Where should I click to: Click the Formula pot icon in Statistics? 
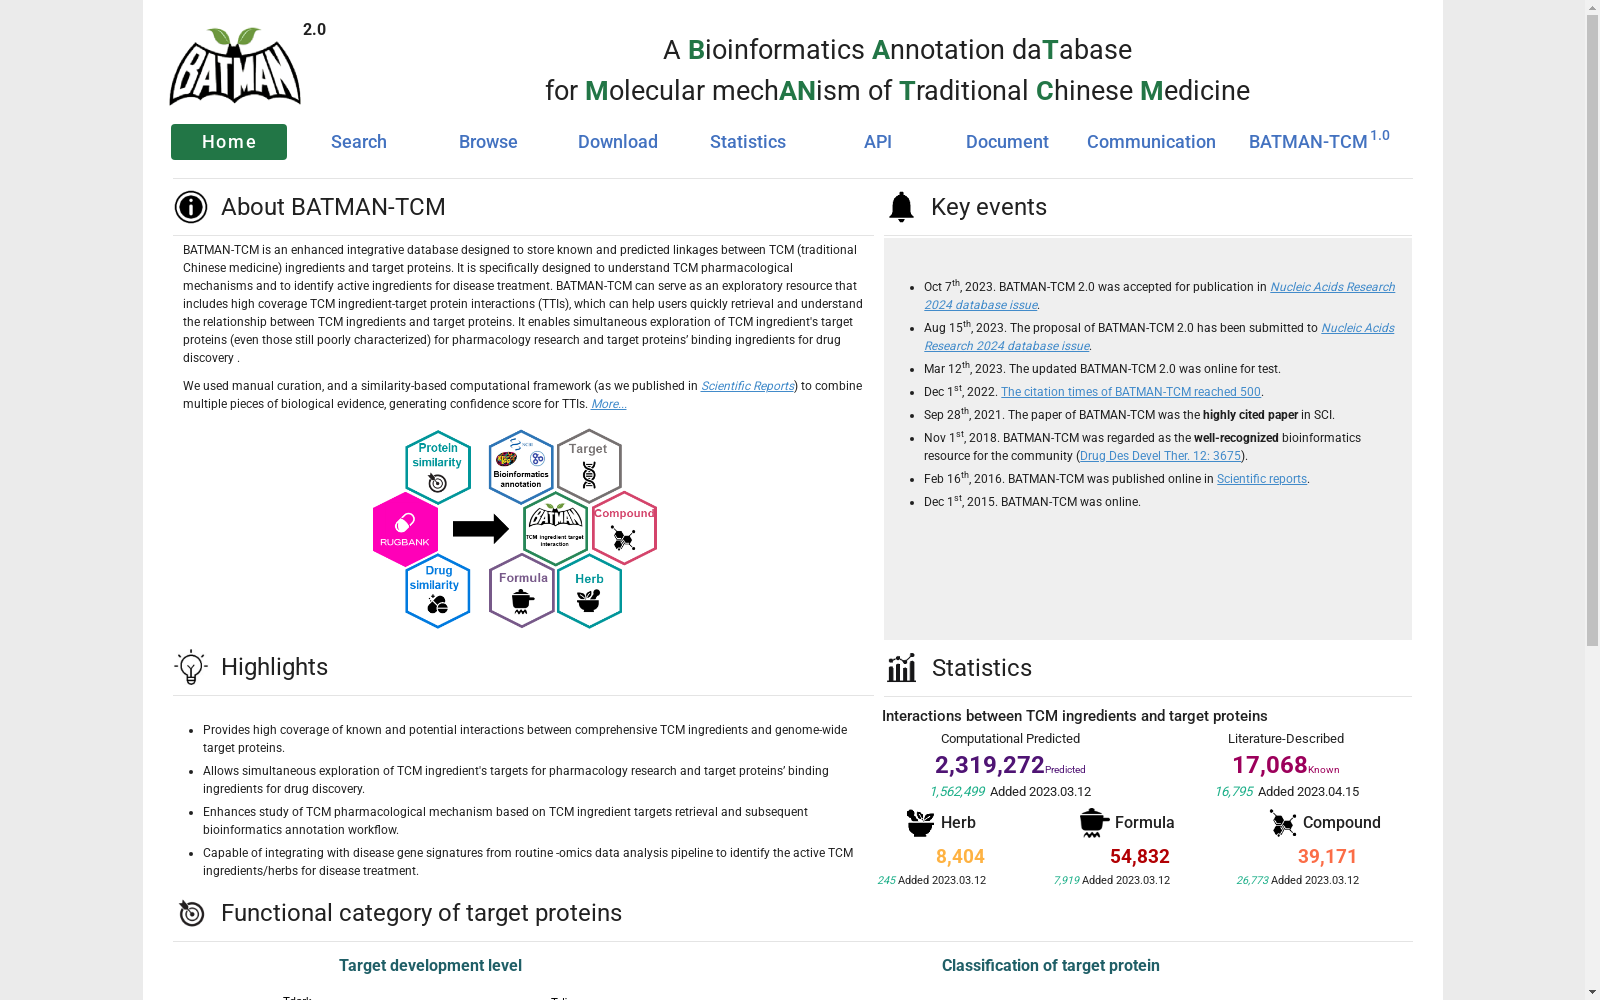(1094, 823)
